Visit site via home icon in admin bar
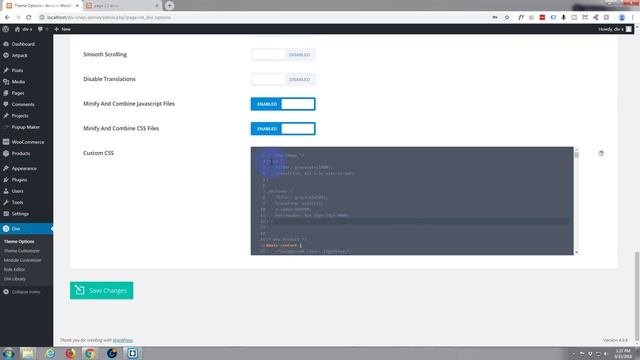This screenshot has width=640, height=360. coord(17,29)
